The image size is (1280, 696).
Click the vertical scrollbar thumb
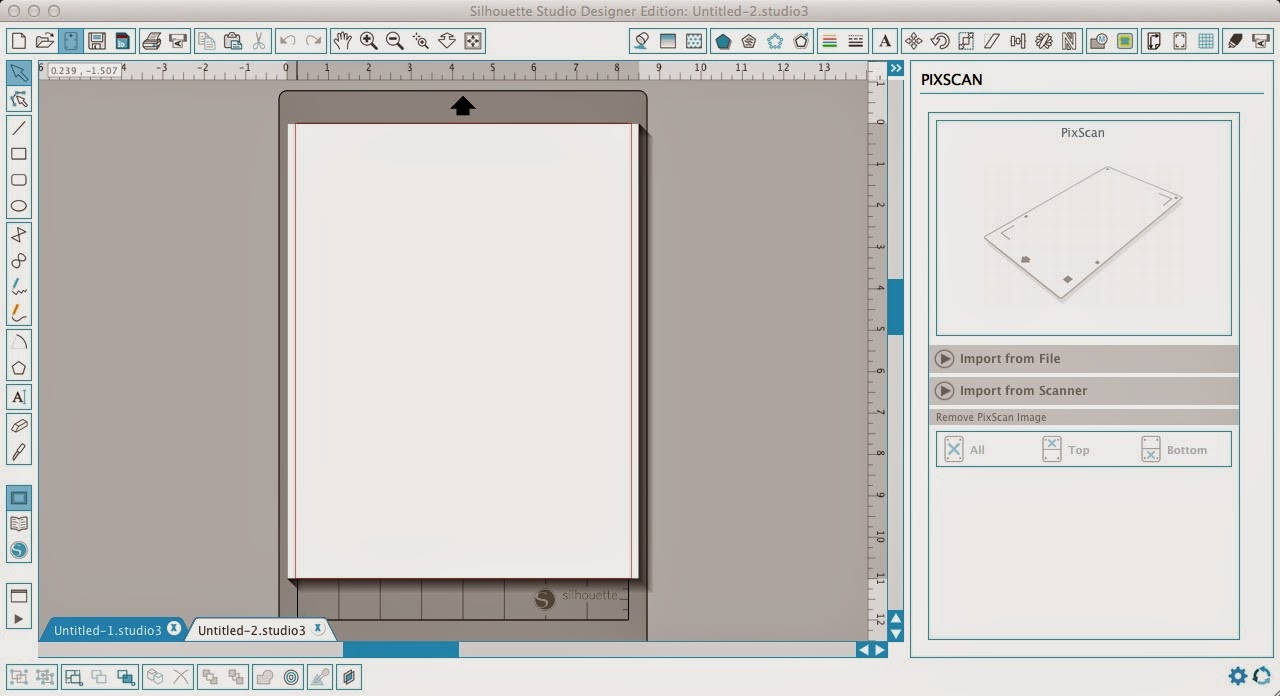pos(895,307)
